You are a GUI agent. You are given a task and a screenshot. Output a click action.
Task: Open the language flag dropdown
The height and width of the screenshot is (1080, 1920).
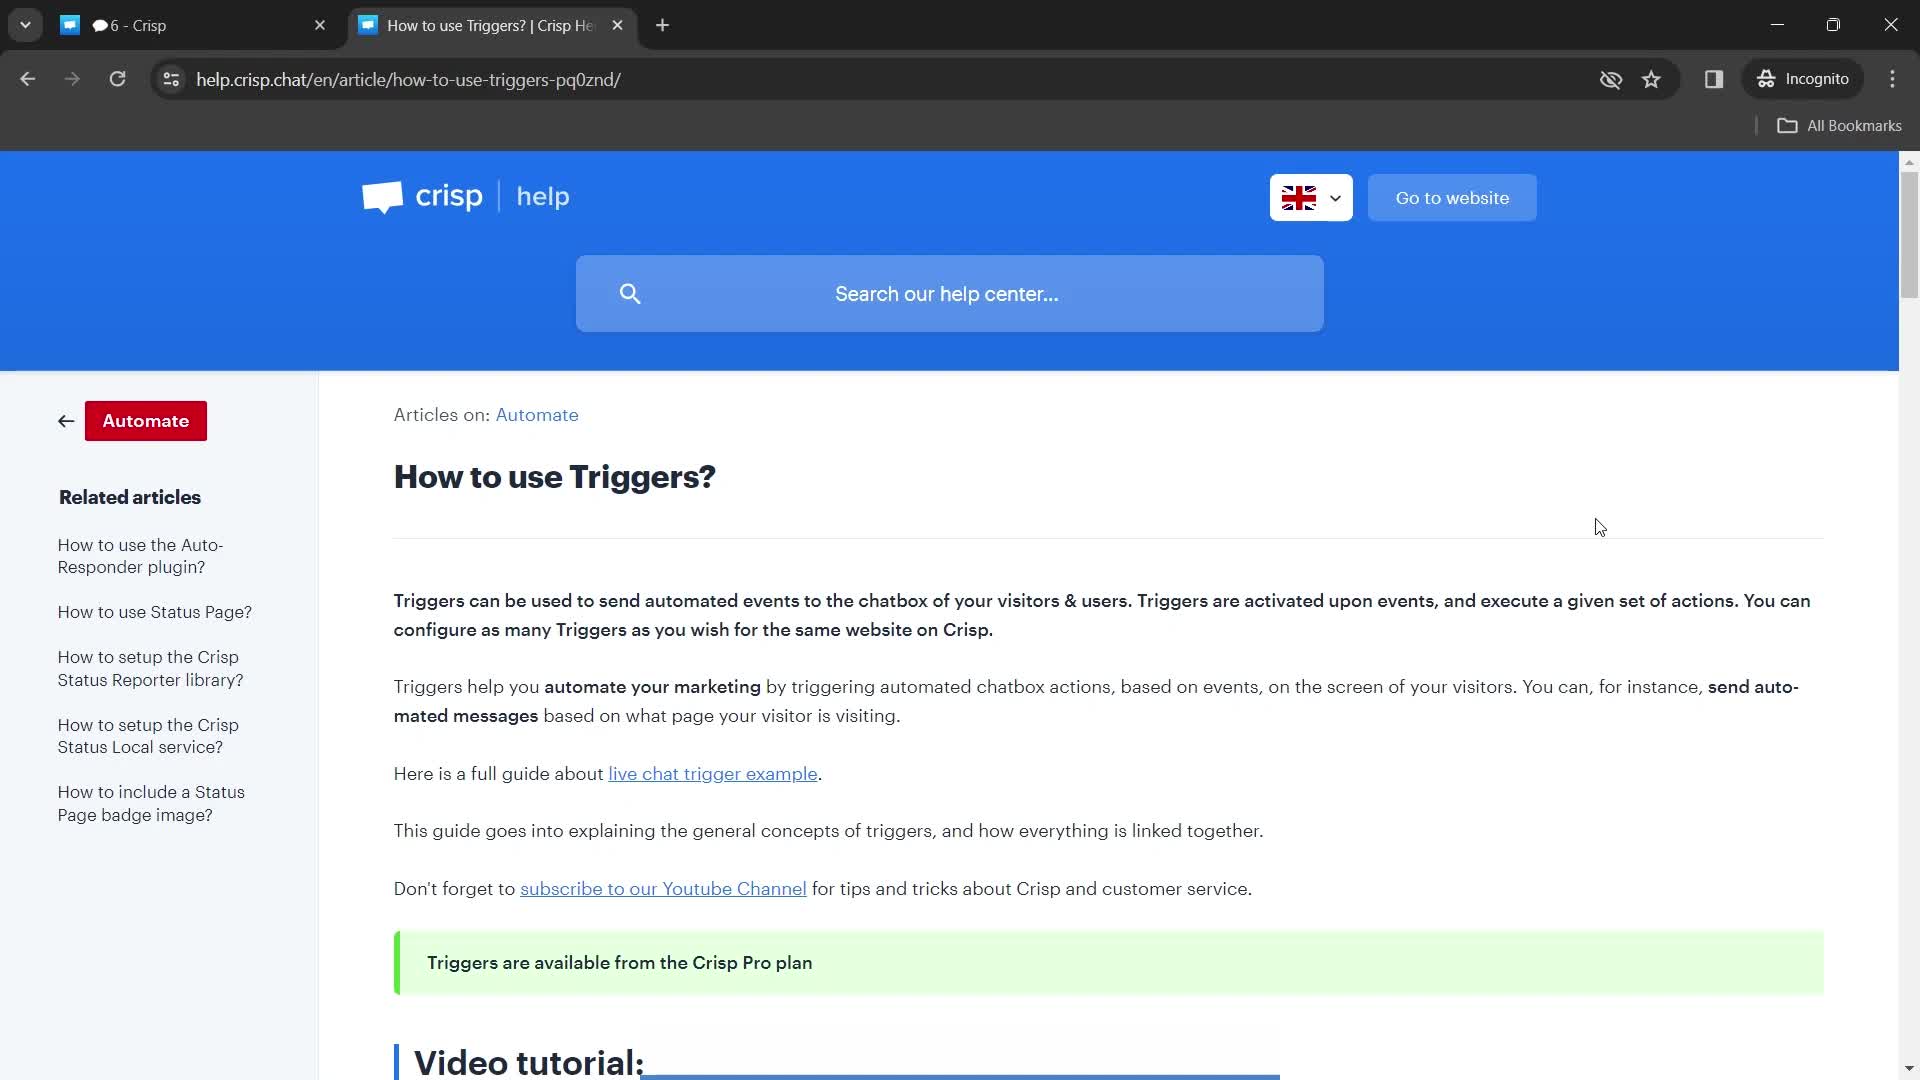(1311, 198)
